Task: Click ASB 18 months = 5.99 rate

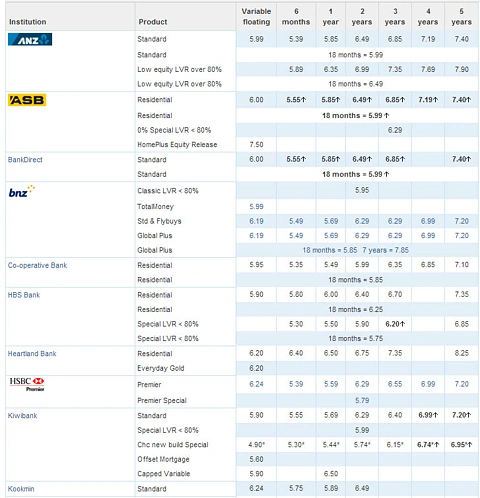Action: click(x=355, y=116)
